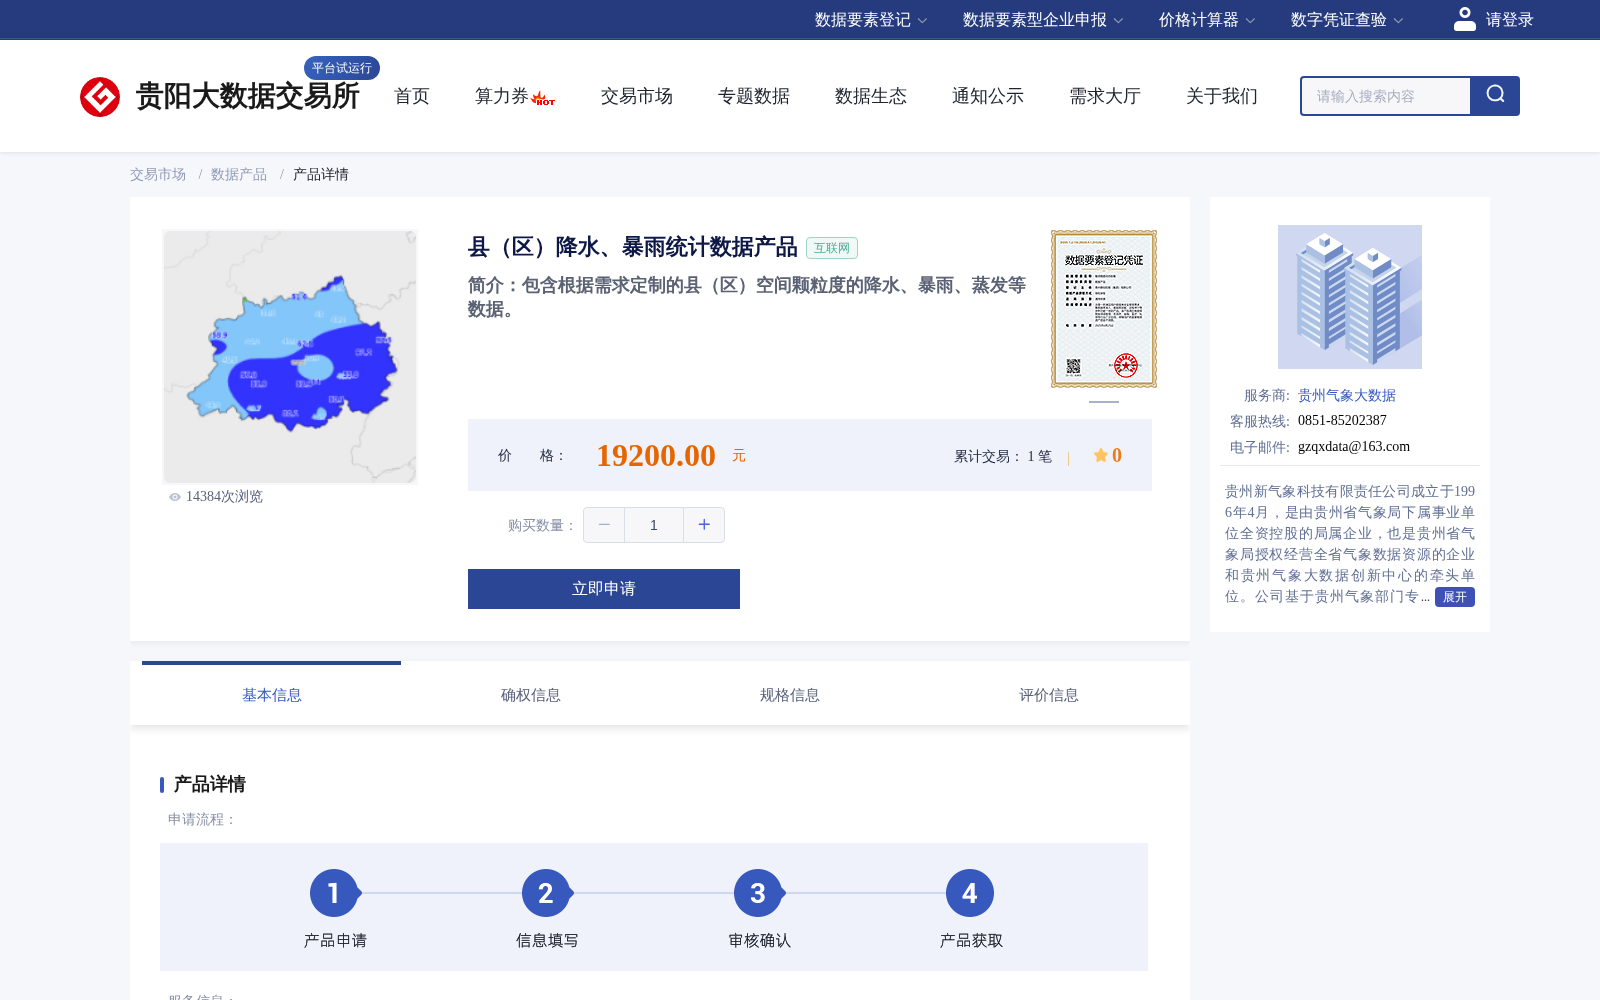1600x1000 pixels.
Task: Click the 平台试运行 badge
Action: 342,68
